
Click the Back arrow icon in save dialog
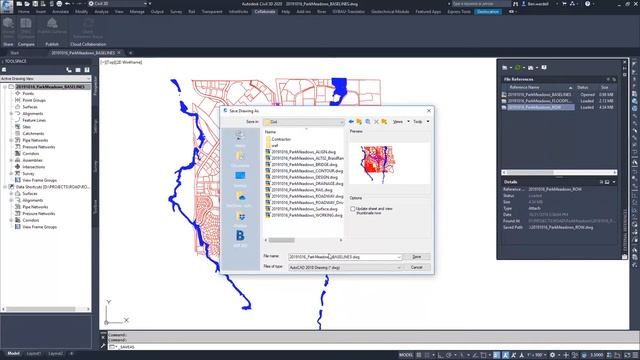click(351, 122)
